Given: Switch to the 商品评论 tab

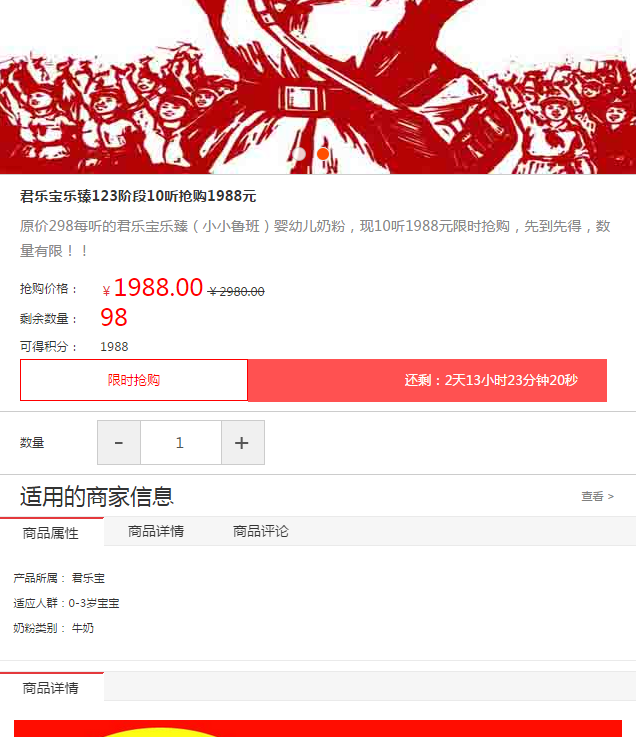Looking at the screenshot, I should [x=260, y=532].
